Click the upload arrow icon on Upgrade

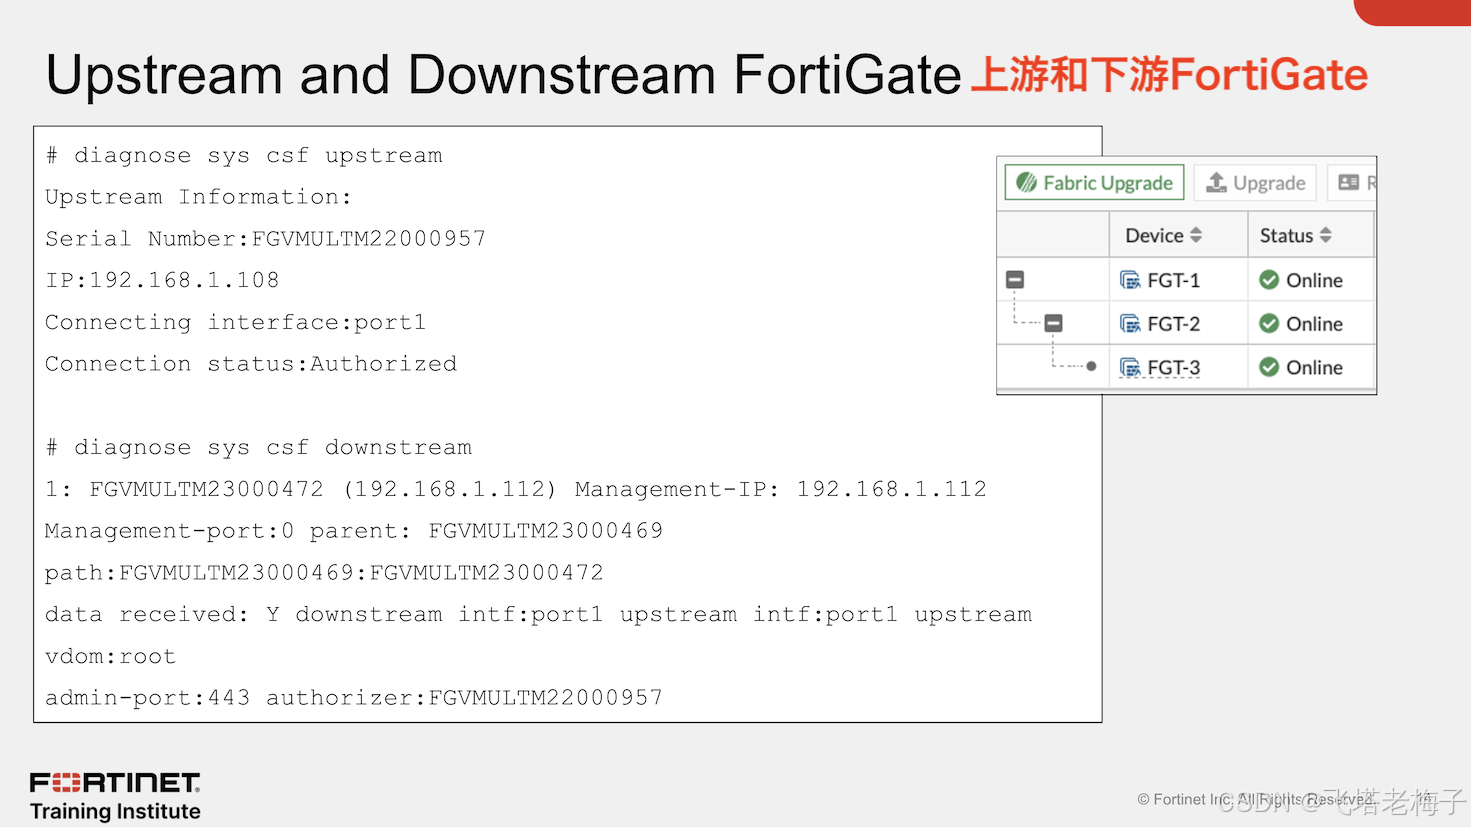[1216, 182]
